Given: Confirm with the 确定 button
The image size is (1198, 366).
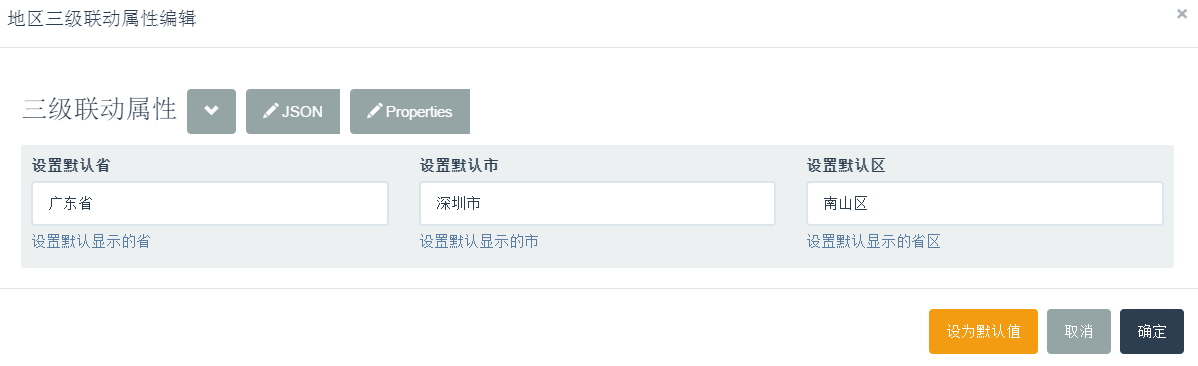Looking at the screenshot, I should [1152, 332].
